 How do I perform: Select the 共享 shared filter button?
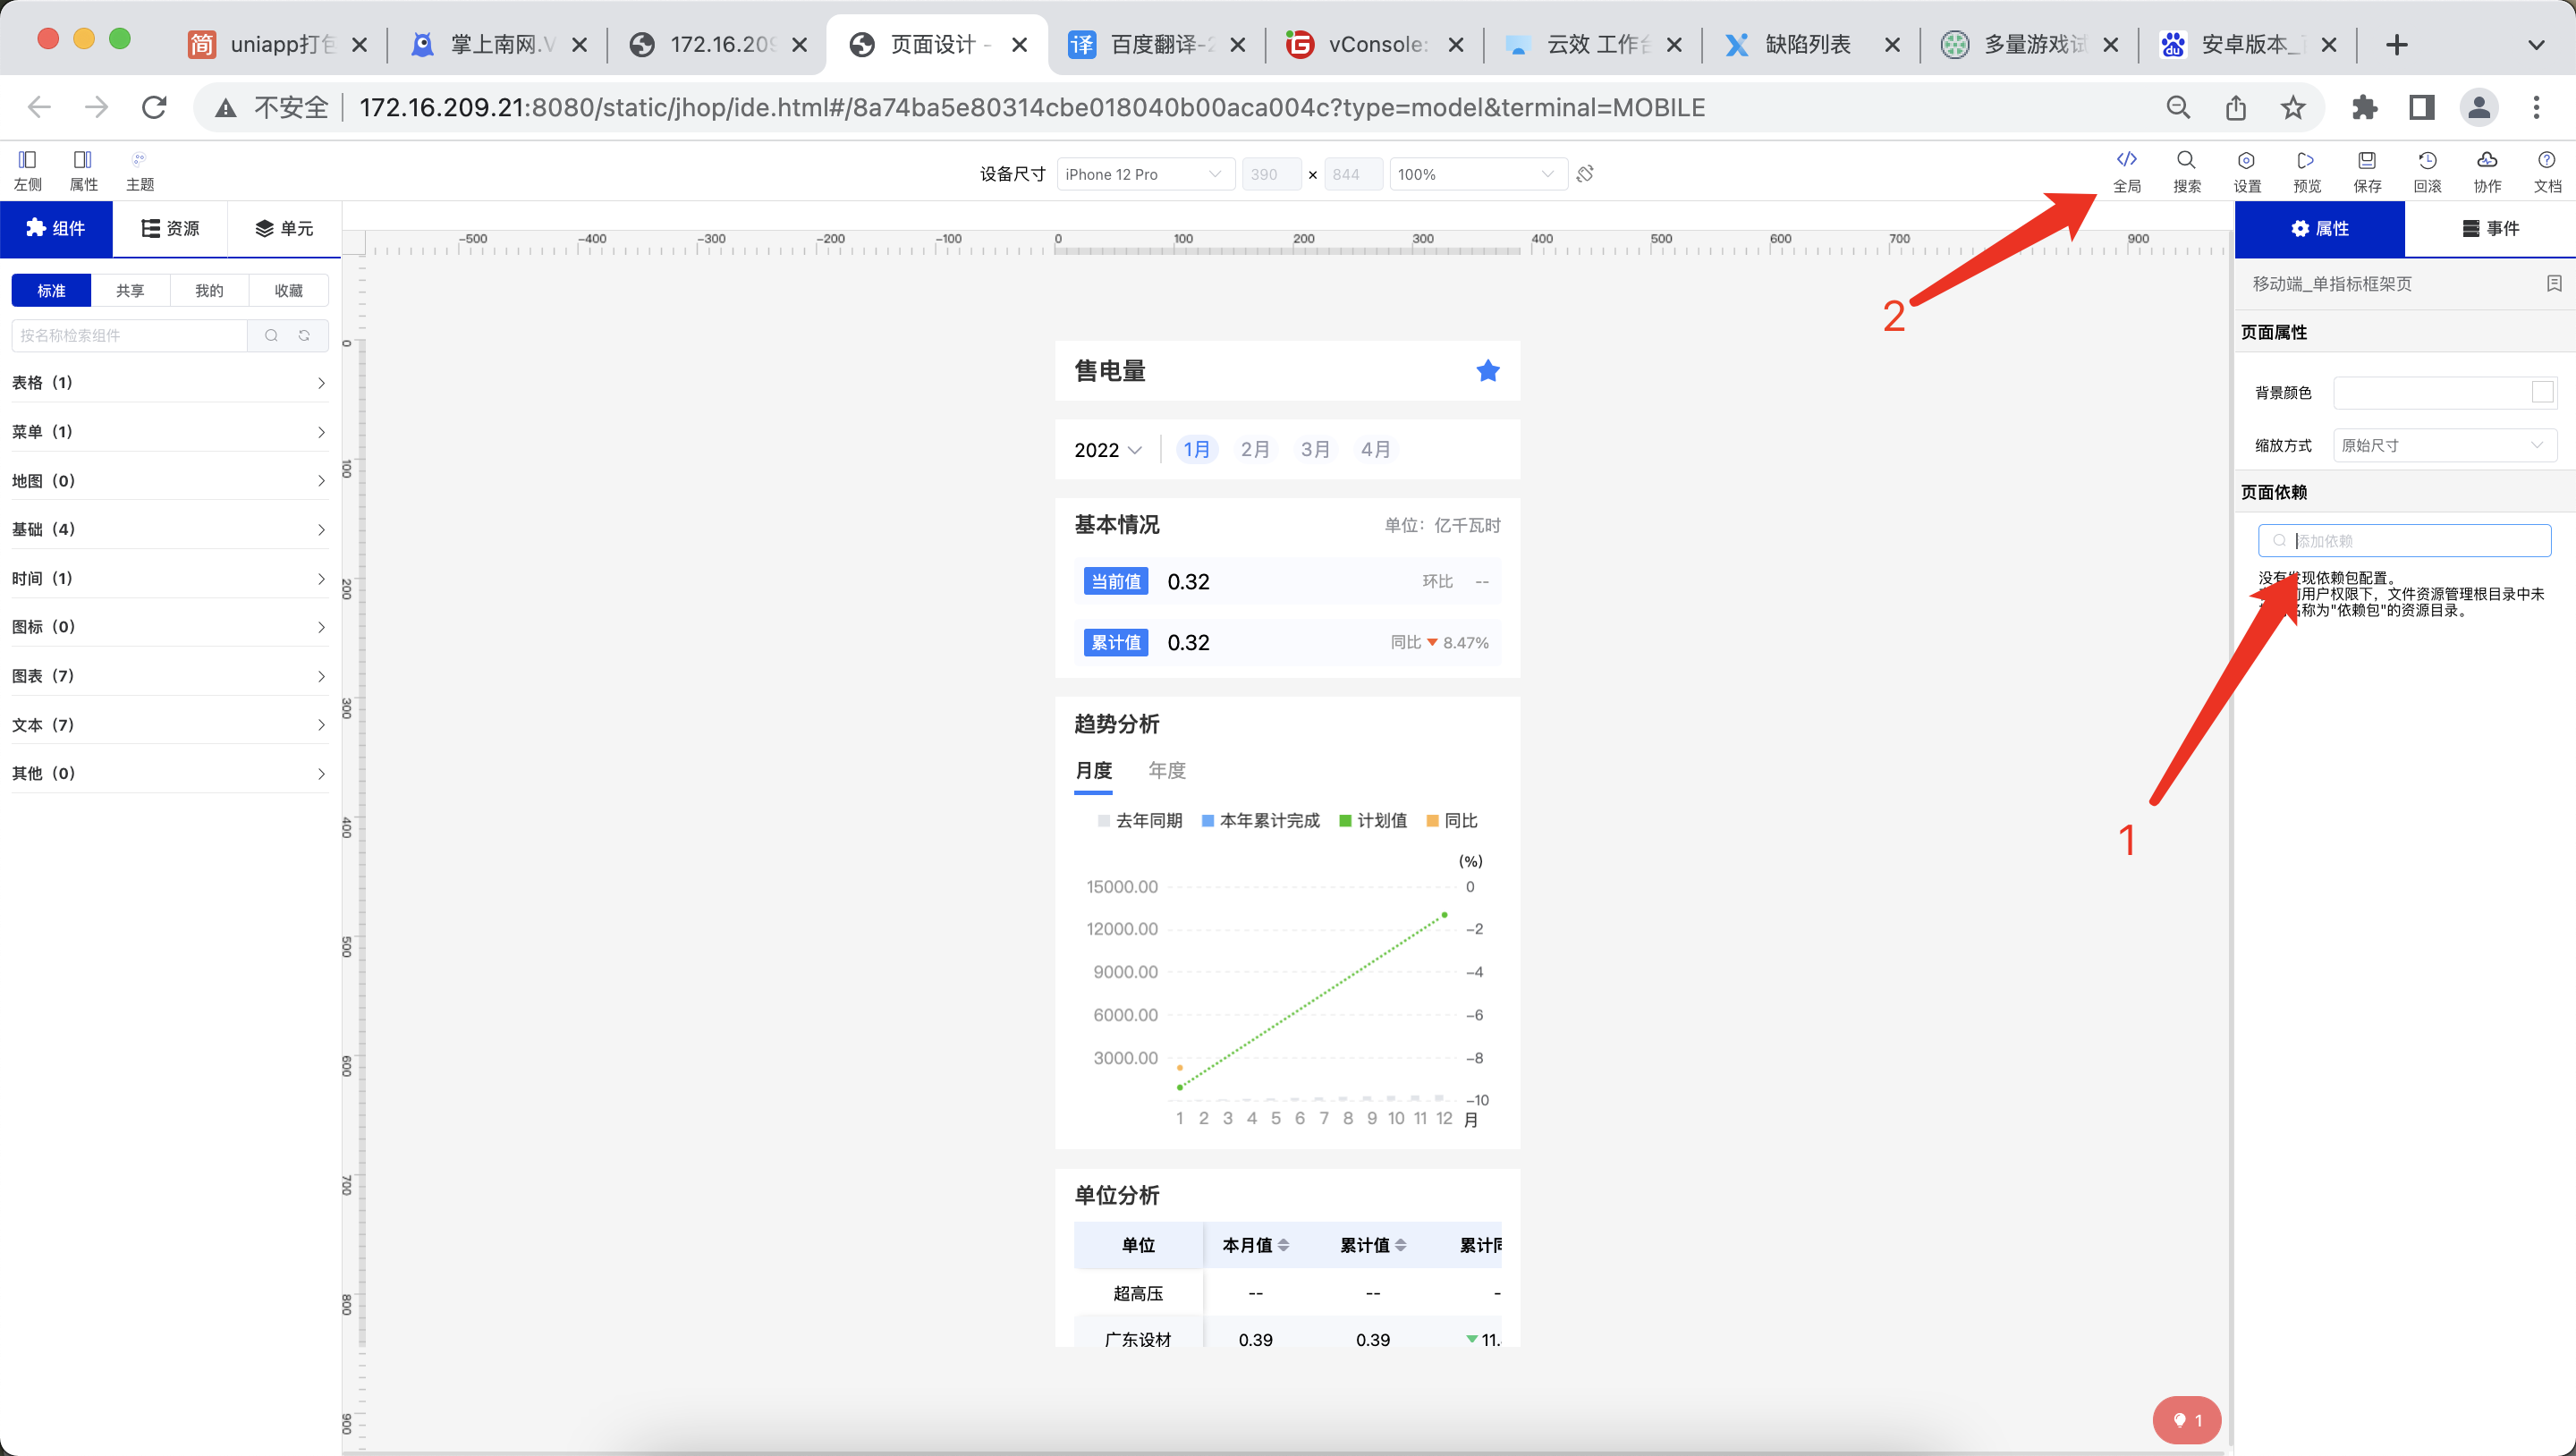click(130, 290)
